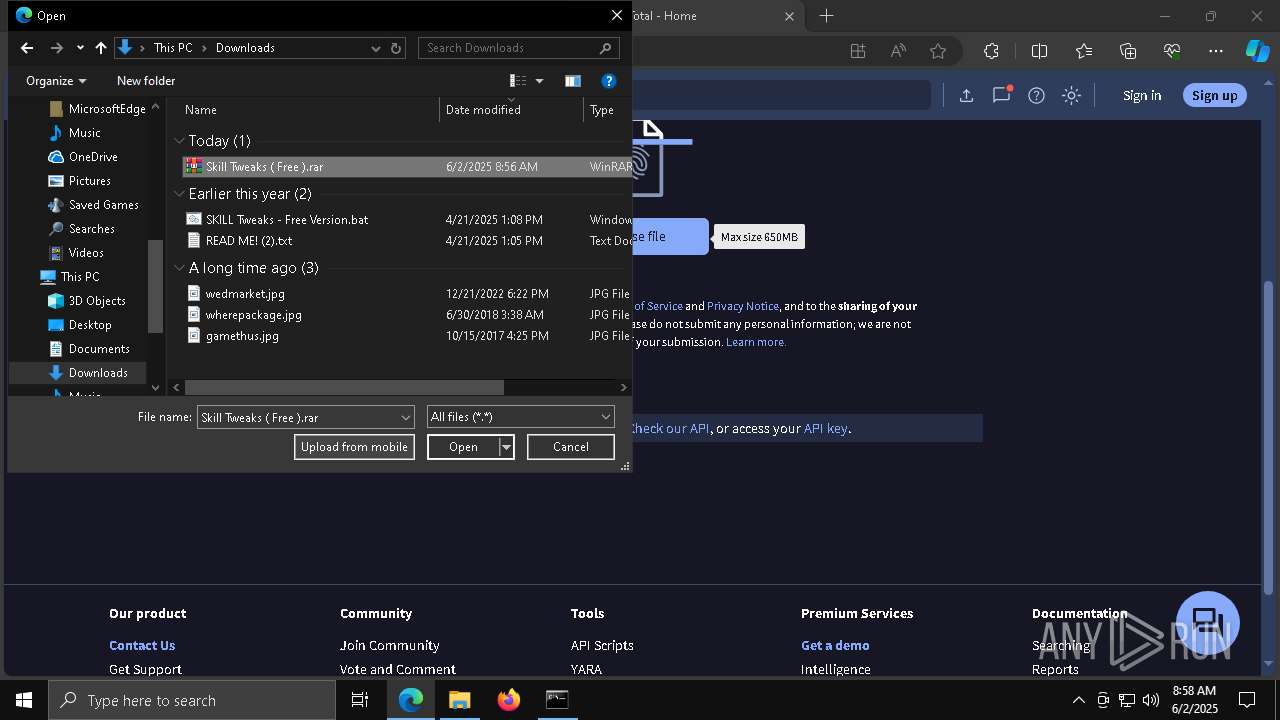The height and width of the screenshot is (720, 1280).
Task: Open the Organize menu
Action: (x=56, y=81)
